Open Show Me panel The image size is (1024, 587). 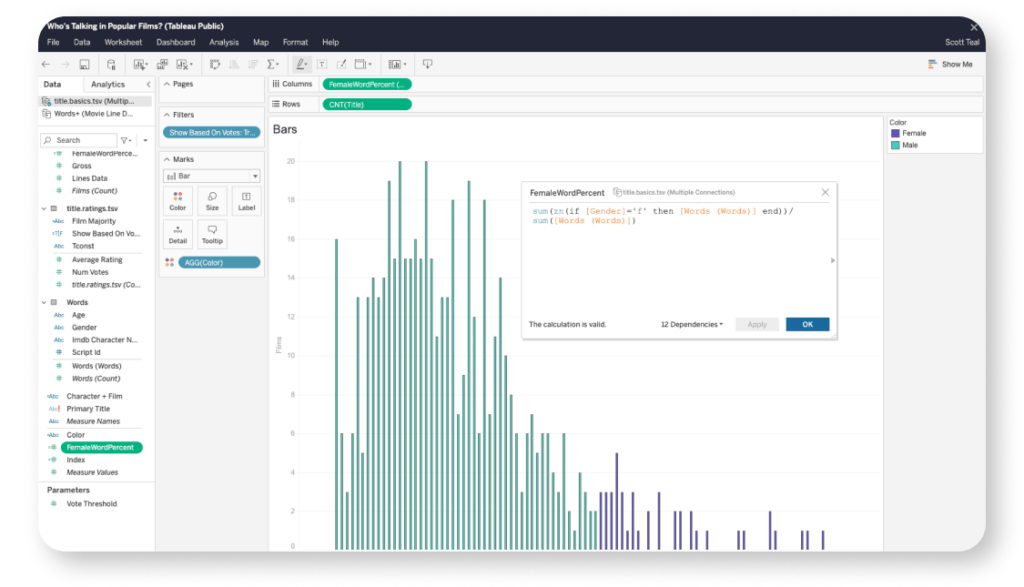pos(950,64)
